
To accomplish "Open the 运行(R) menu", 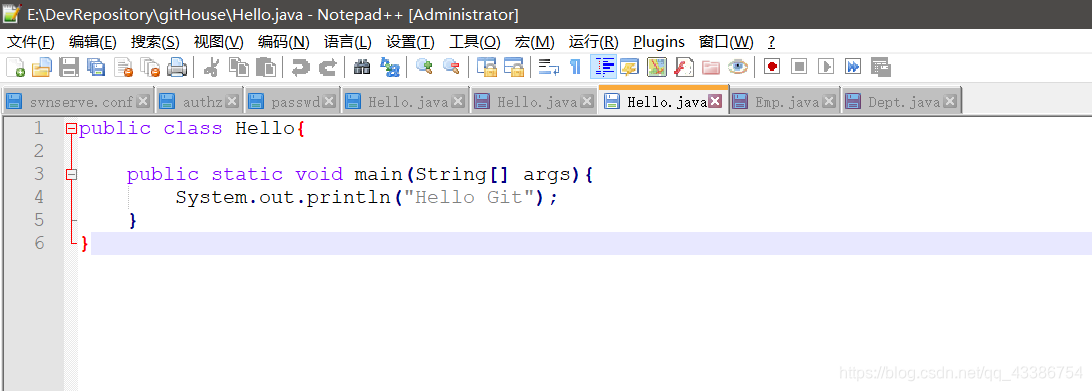I will 593,42.
